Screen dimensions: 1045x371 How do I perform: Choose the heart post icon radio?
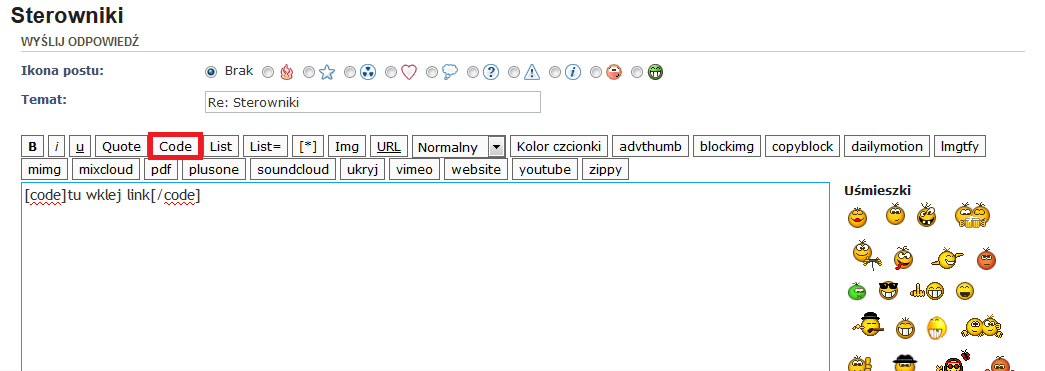[391, 72]
